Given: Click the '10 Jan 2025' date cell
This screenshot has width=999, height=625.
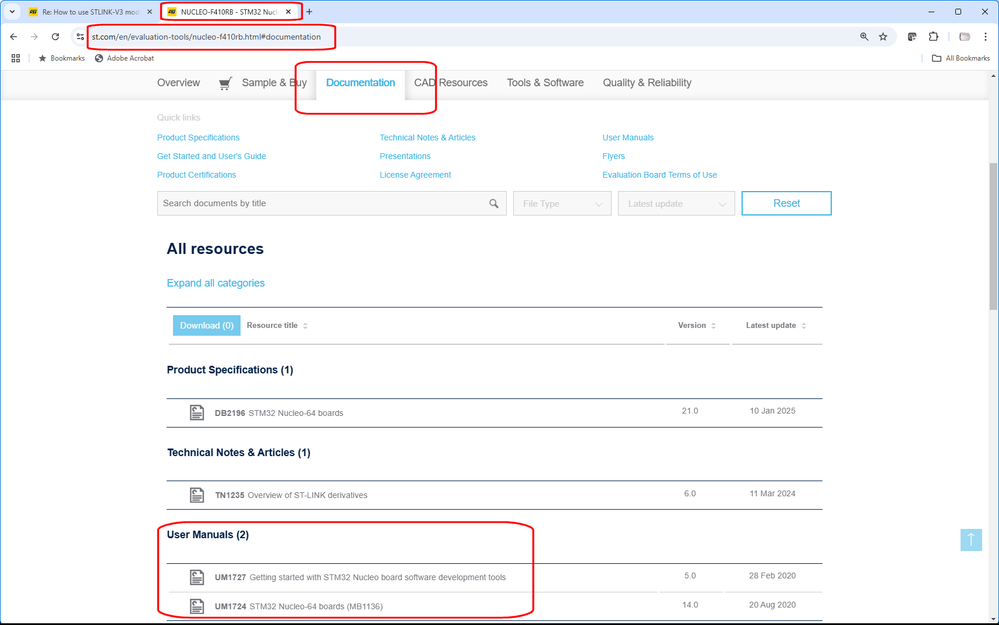Looking at the screenshot, I should [x=772, y=411].
